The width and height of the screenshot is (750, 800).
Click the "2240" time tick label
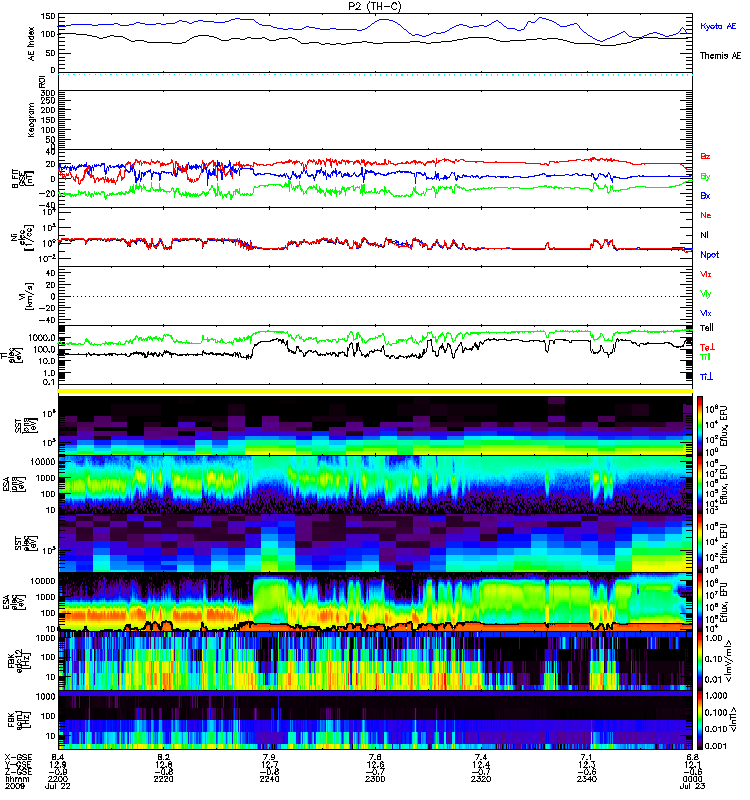point(269,779)
